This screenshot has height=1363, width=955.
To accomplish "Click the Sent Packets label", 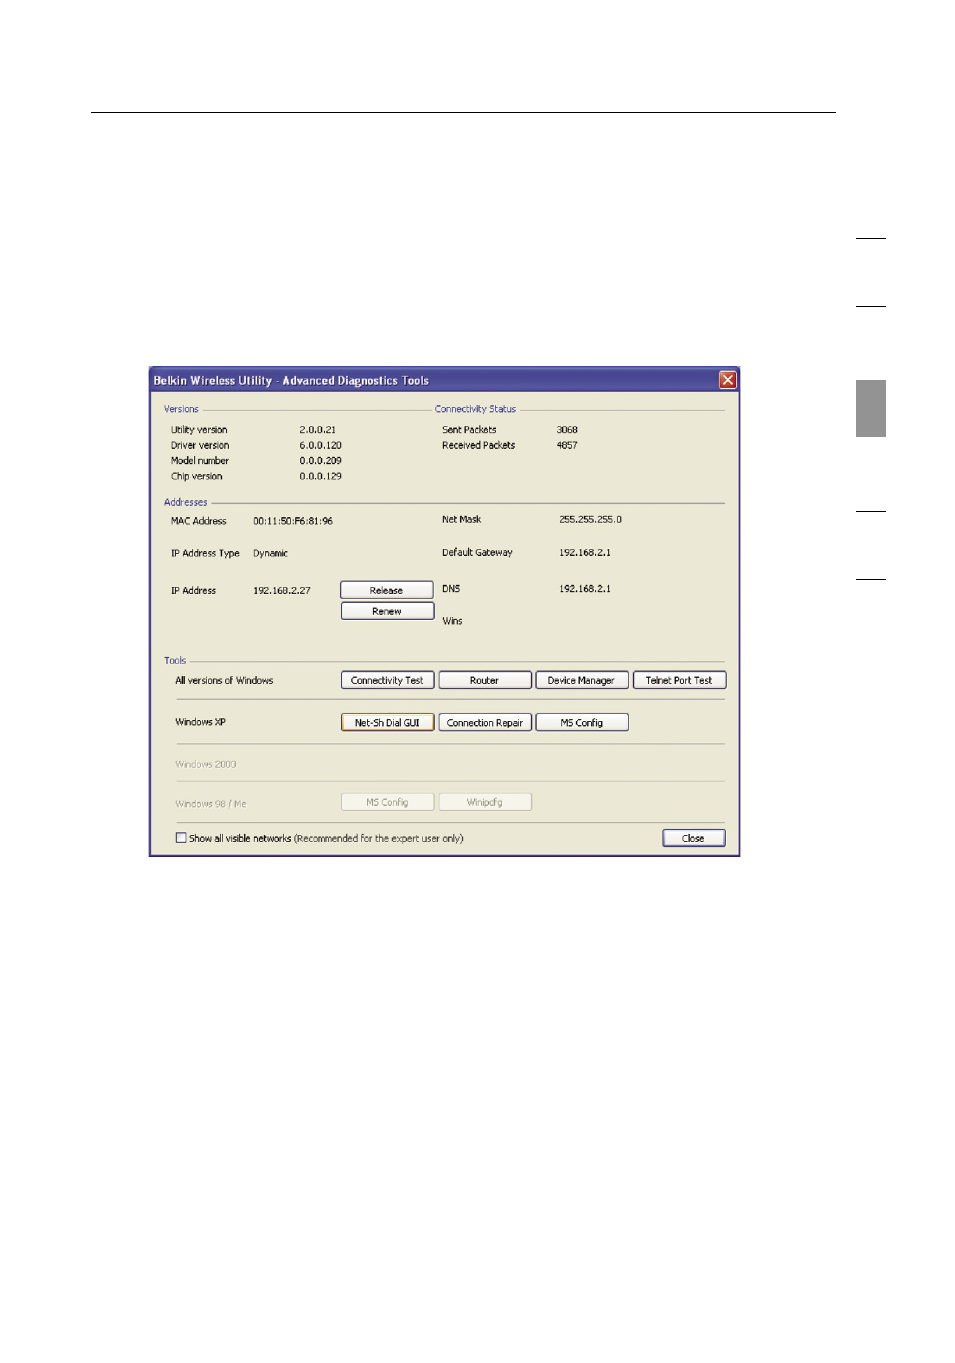I will pos(469,430).
